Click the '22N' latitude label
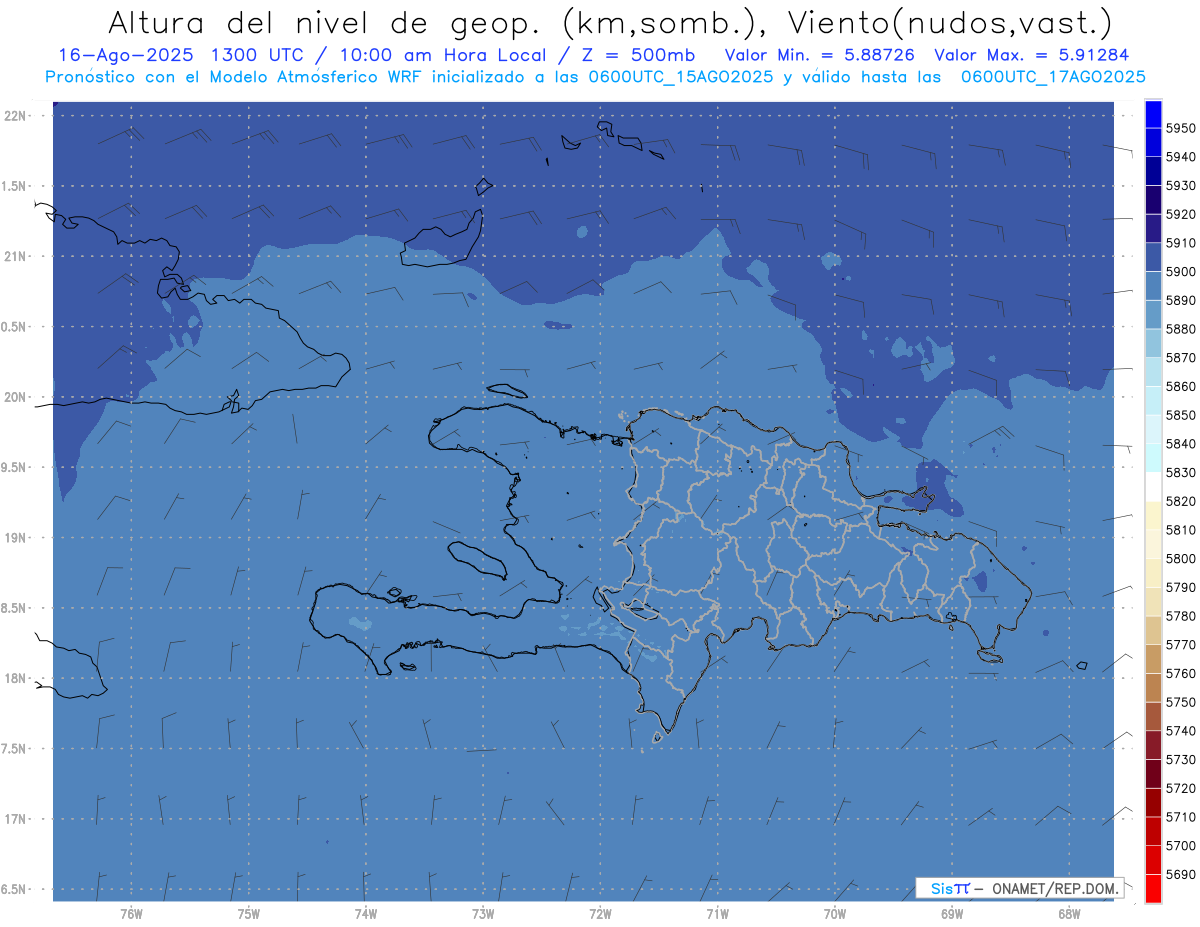The image size is (1200, 927). (16, 116)
